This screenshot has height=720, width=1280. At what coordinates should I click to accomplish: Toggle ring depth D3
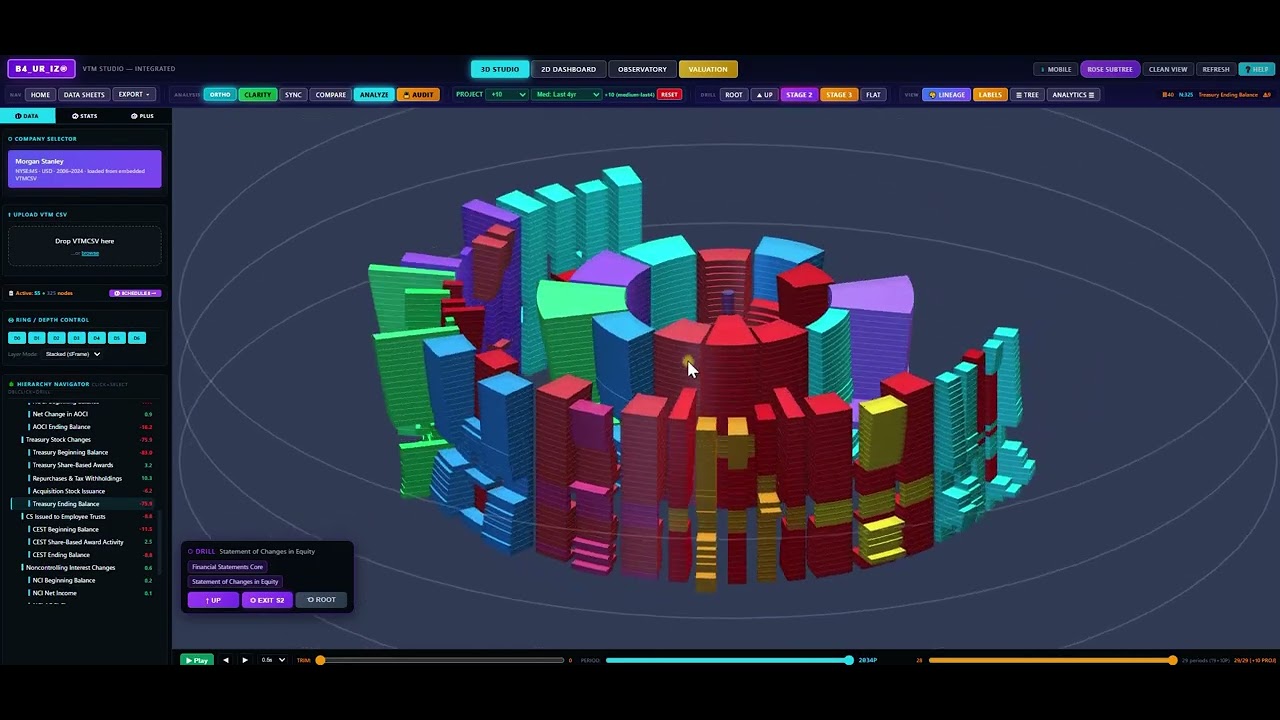[x=76, y=338]
